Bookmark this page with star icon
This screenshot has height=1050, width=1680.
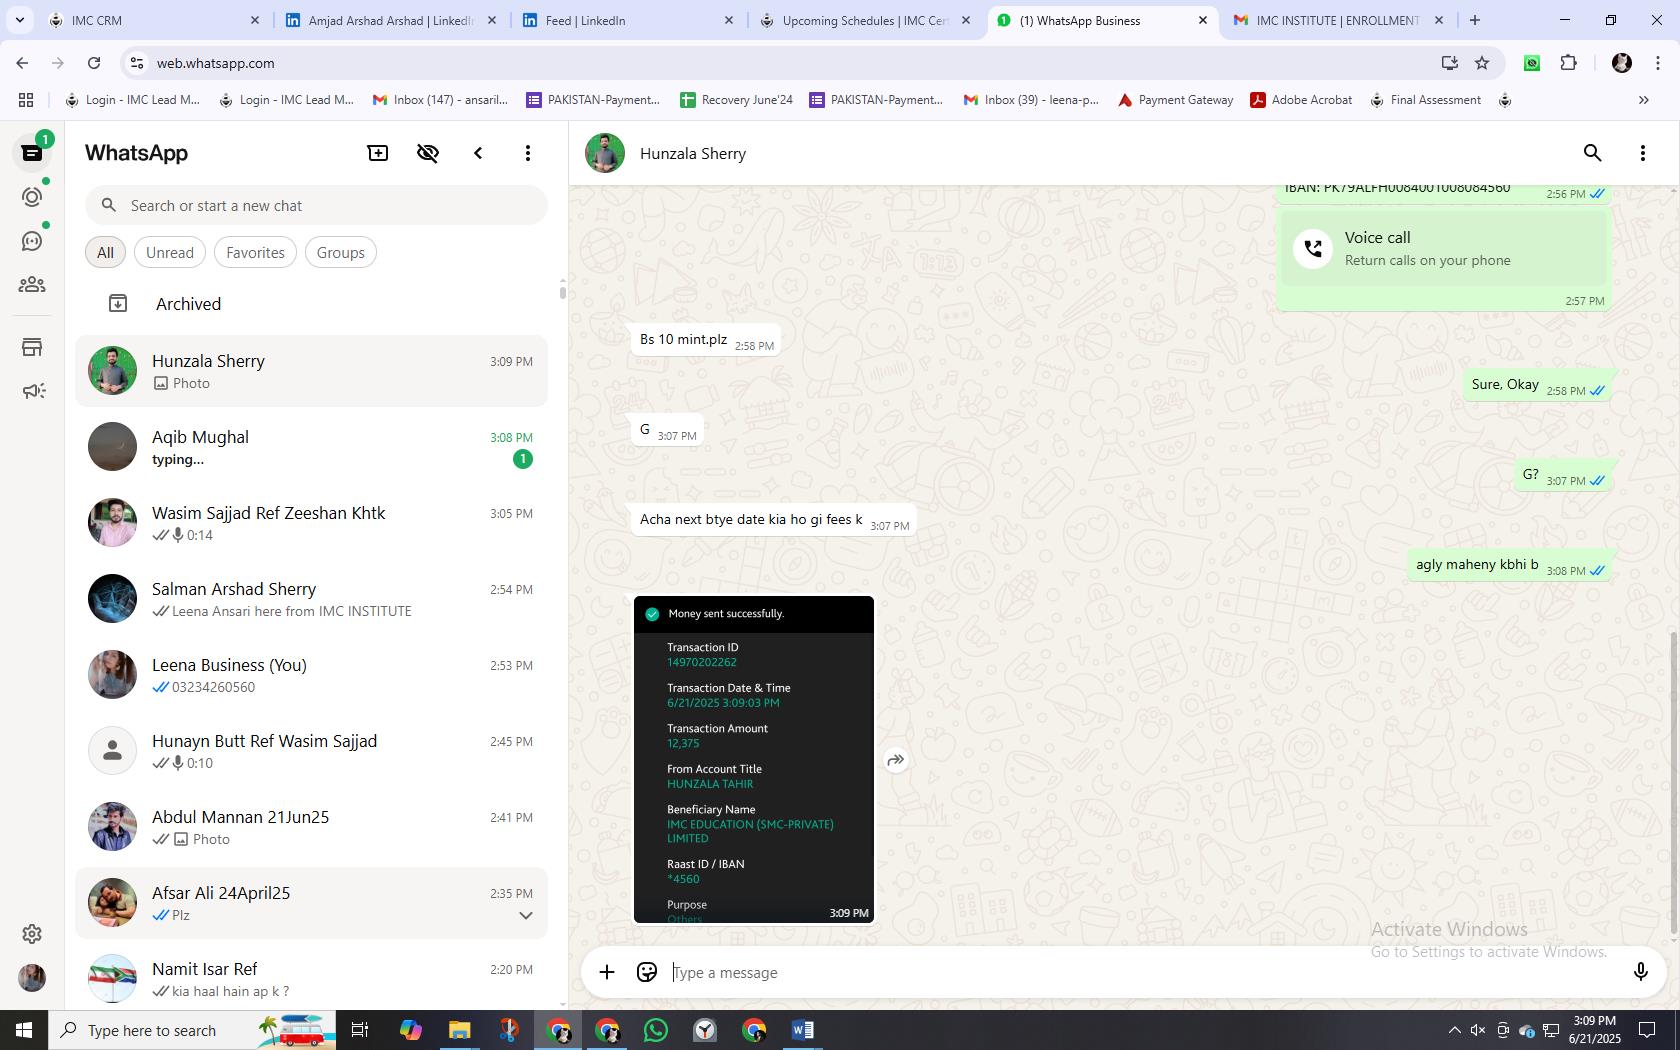point(1482,63)
